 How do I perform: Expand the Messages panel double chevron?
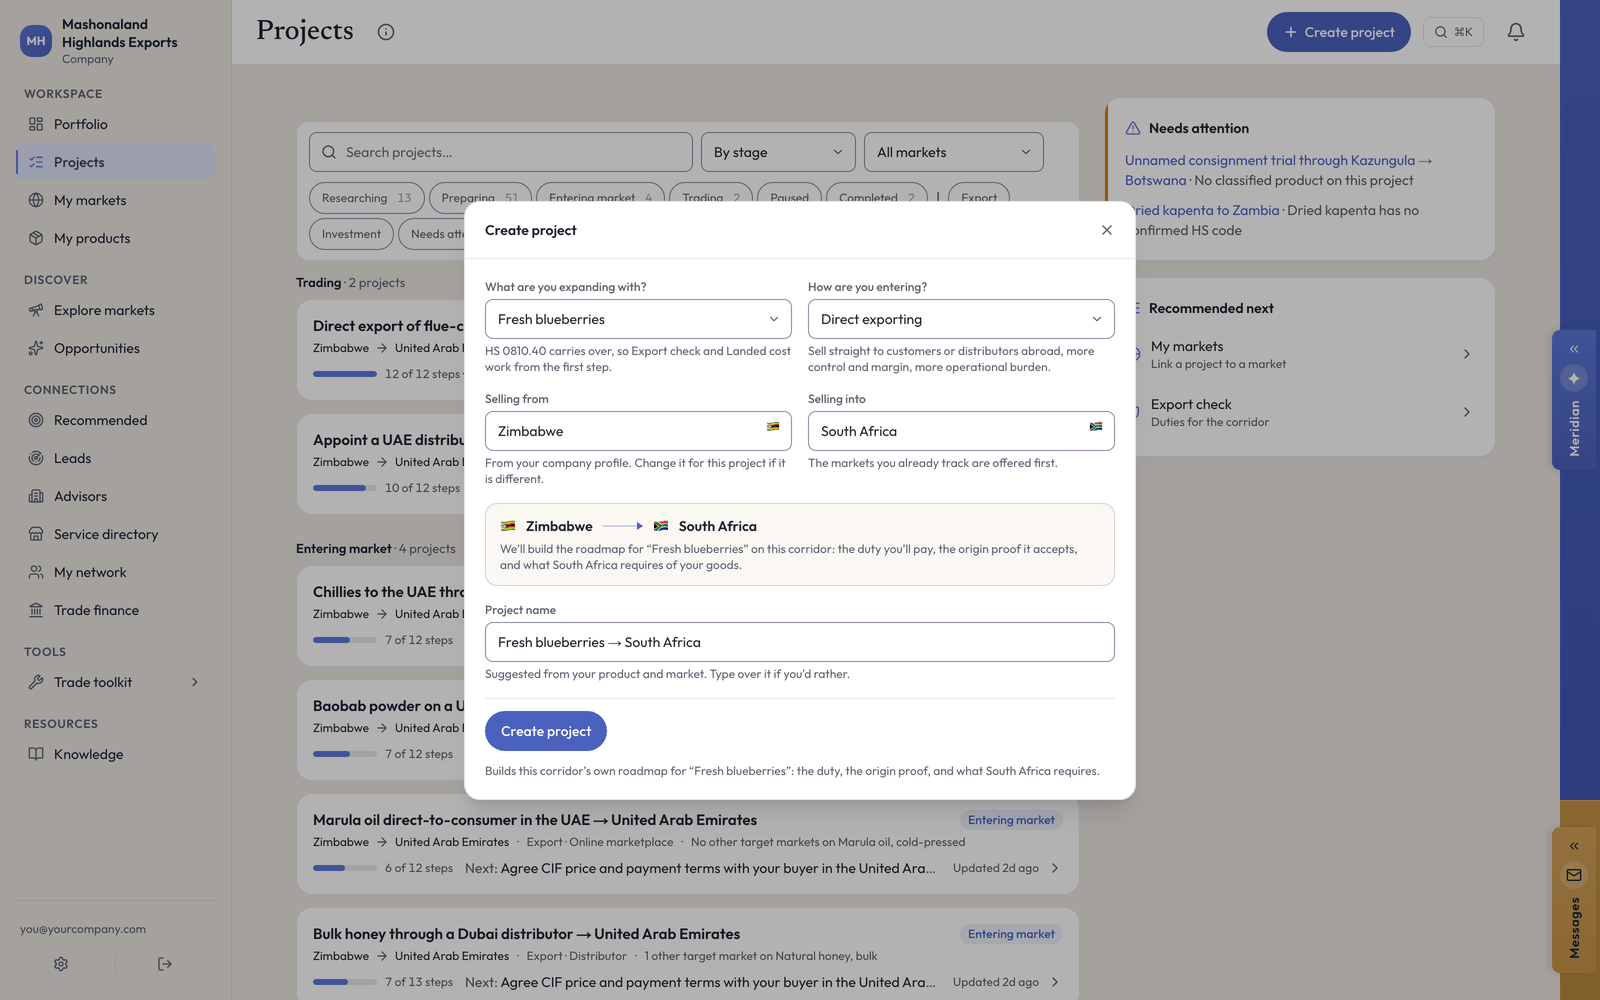(x=1574, y=846)
